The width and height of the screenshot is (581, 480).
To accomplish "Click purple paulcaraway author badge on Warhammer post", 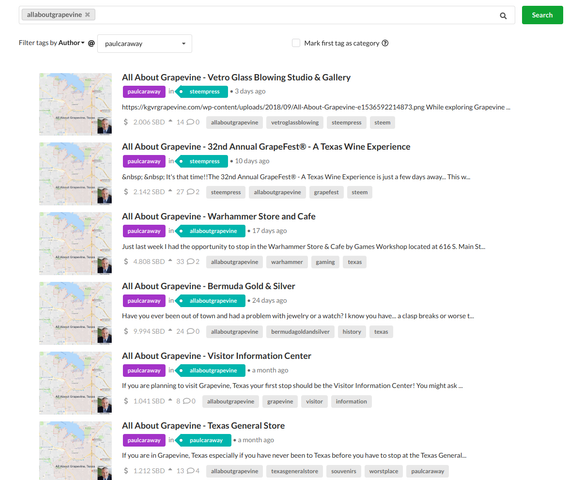I will [144, 231].
